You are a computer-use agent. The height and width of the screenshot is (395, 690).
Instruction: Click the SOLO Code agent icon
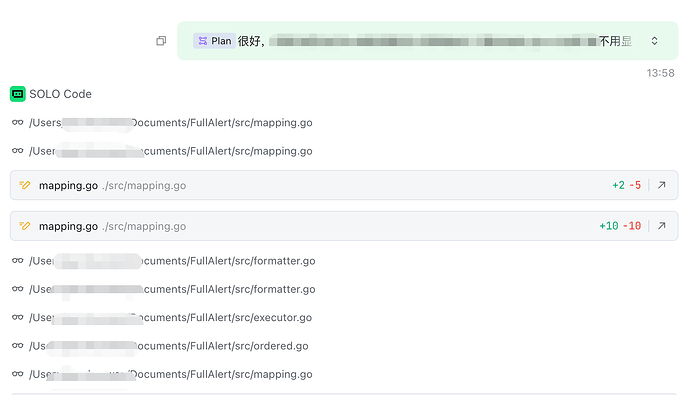tap(18, 94)
